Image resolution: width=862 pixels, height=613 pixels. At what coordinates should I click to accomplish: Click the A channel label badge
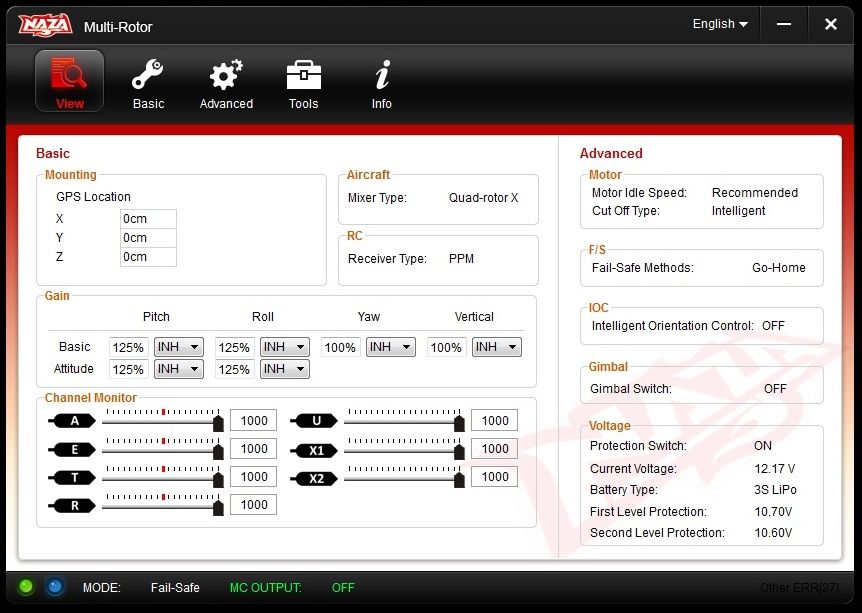coord(72,421)
